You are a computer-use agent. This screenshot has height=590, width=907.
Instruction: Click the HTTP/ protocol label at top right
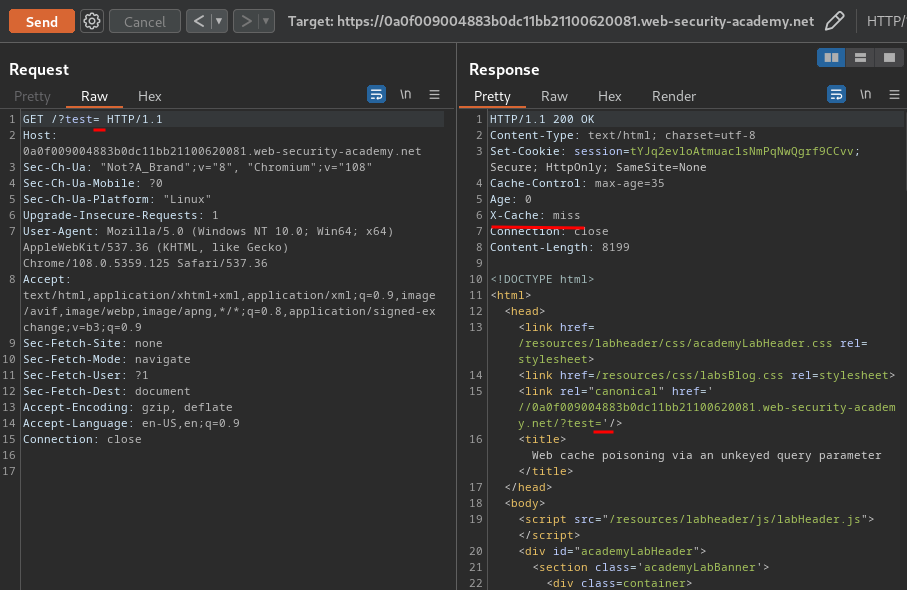coord(886,21)
